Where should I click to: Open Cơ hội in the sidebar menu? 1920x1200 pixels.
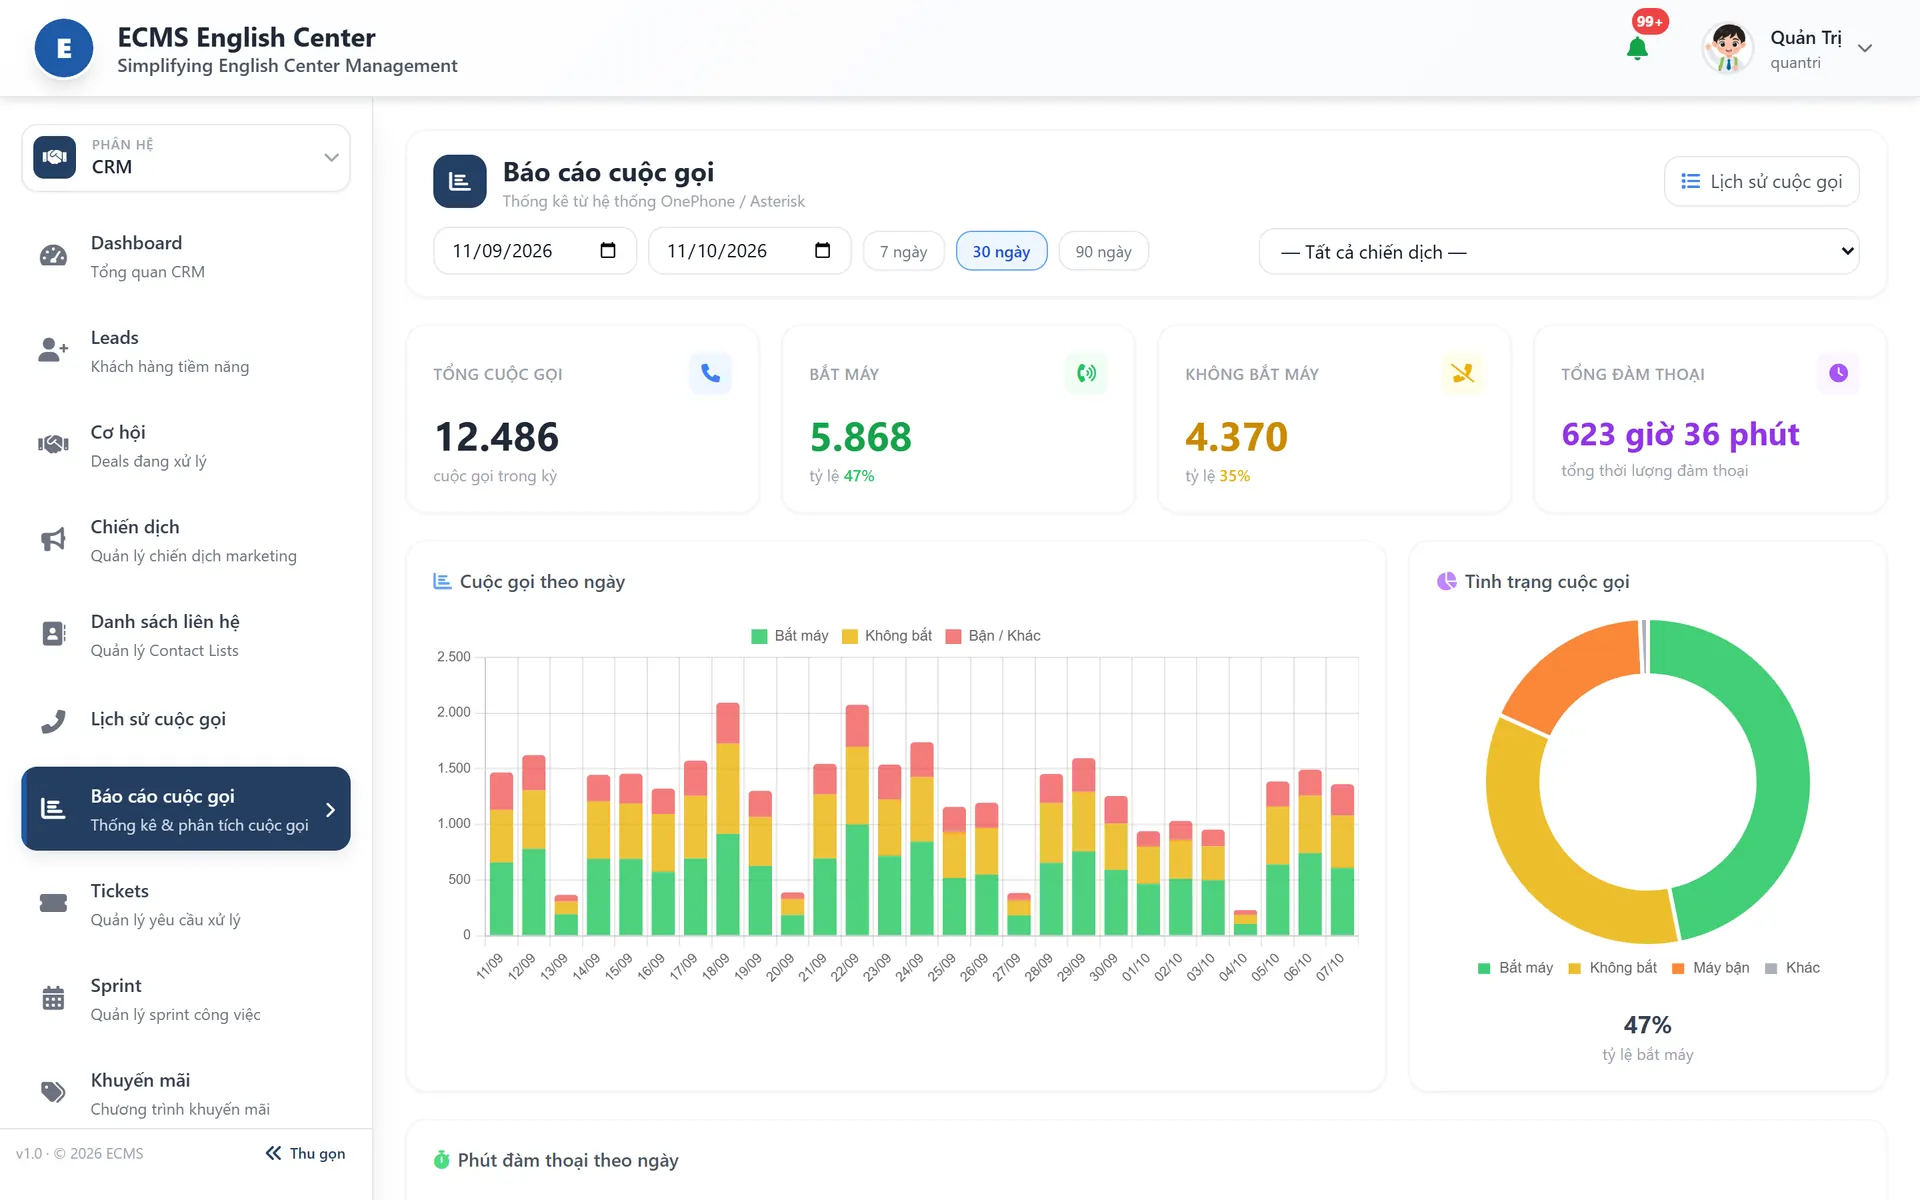(x=186, y=446)
